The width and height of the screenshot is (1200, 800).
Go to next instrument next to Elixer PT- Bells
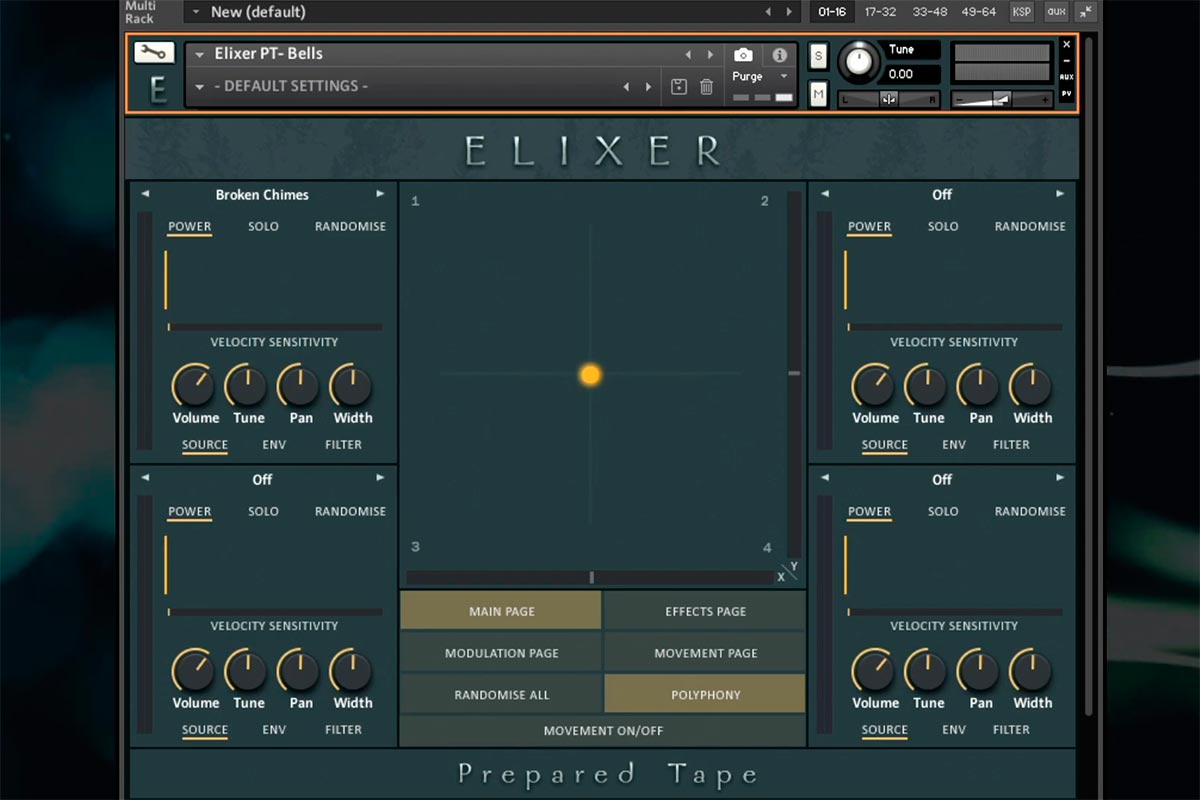tap(711, 55)
